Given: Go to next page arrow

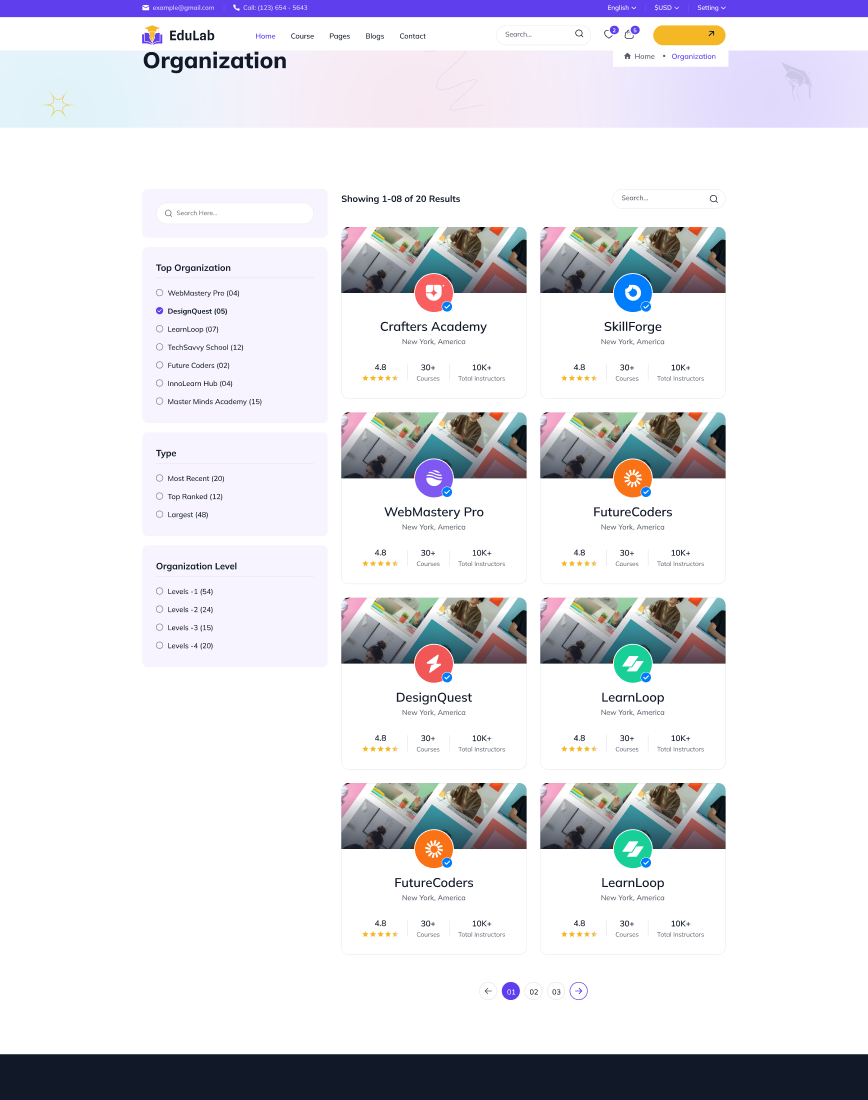Looking at the screenshot, I should pos(578,991).
